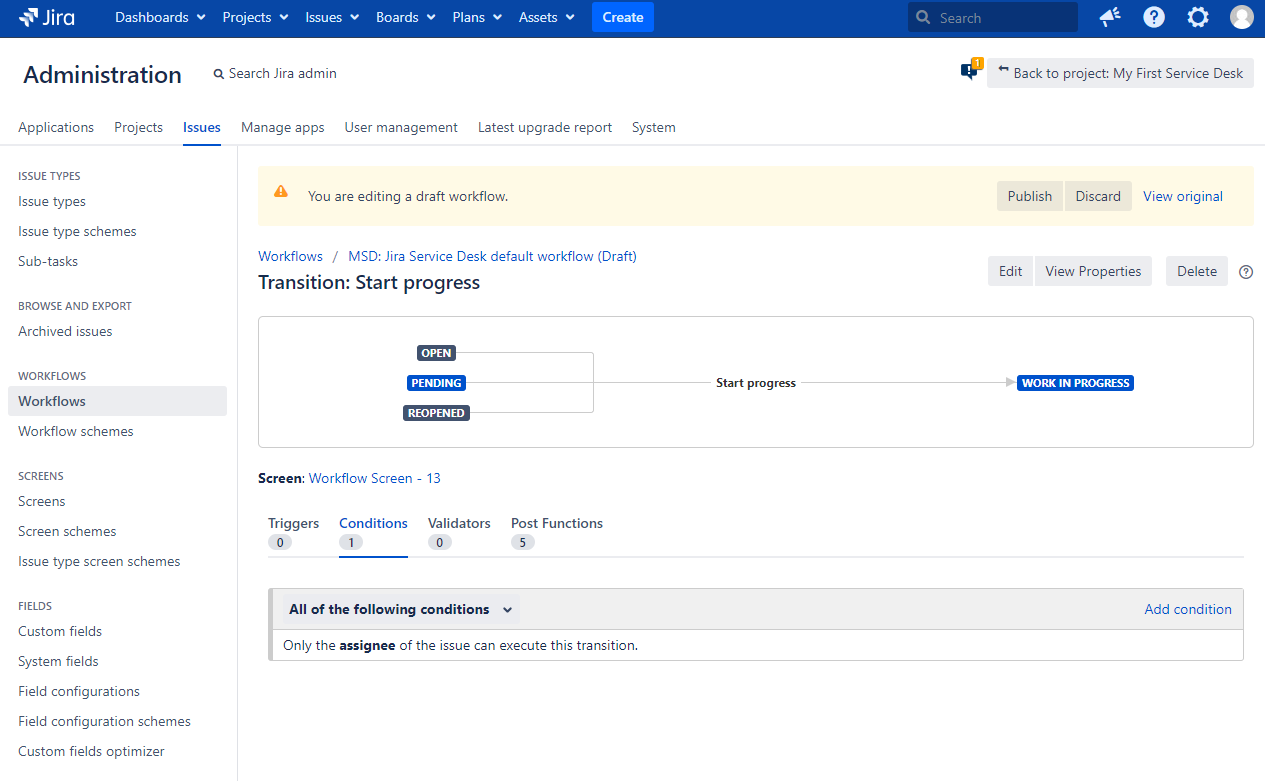Viewport: 1265px width, 781px height.
Task: Open the help question mark menu
Action: point(1154,17)
